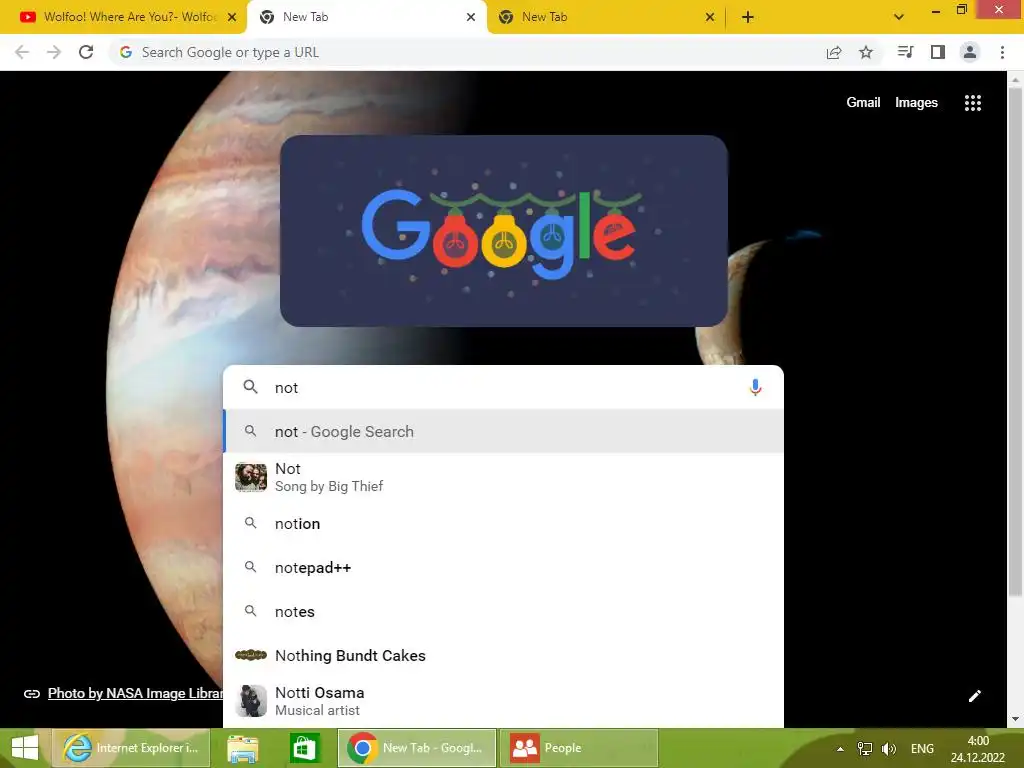The image size is (1024, 768).
Task: Click the forward navigation arrow
Action: point(54,52)
